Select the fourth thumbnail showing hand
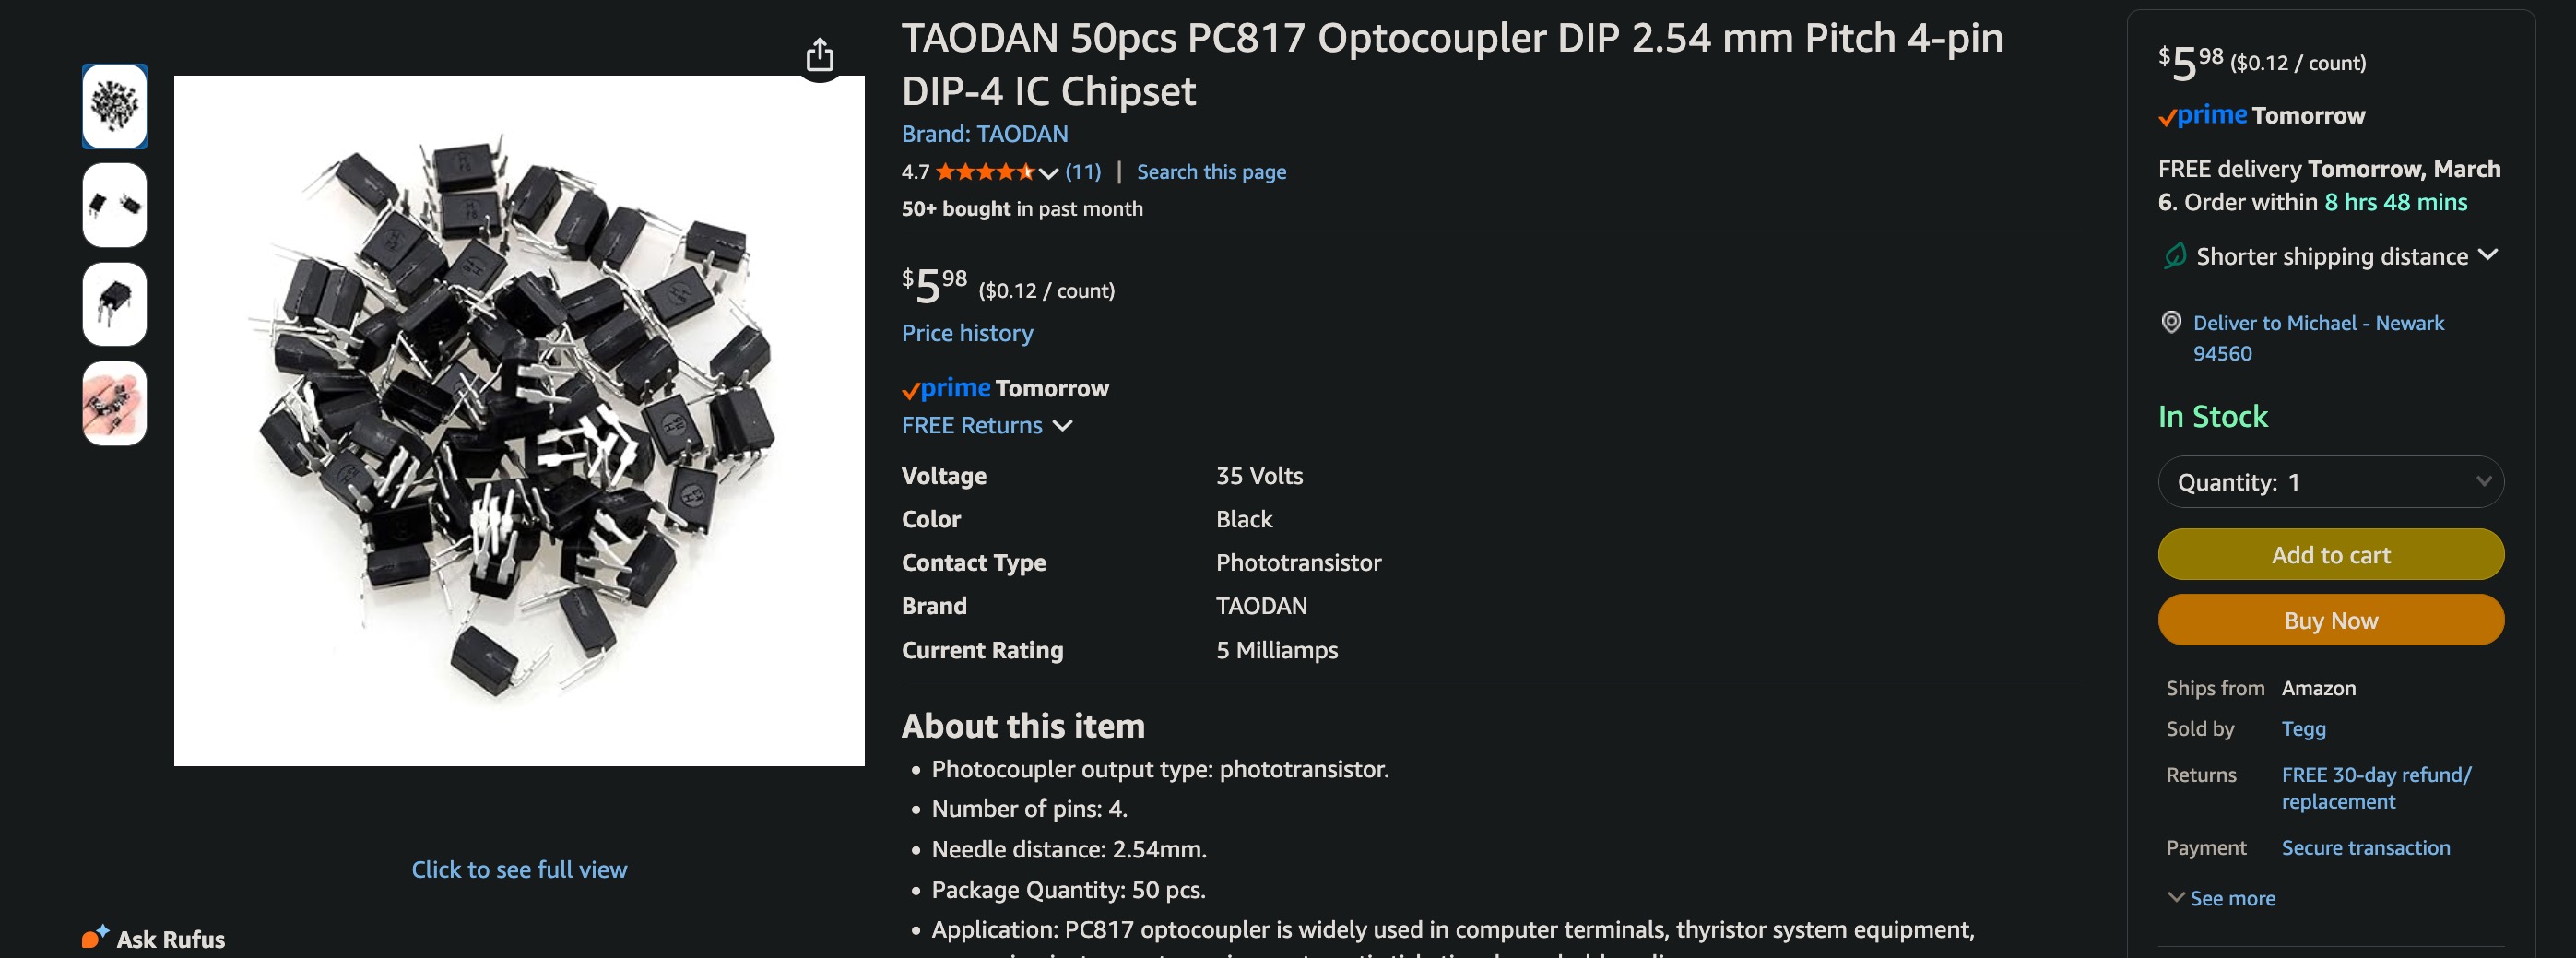Image resolution: width=2576 pixels, height=958 pixels. pyautogui.click(x=114, y=403)
